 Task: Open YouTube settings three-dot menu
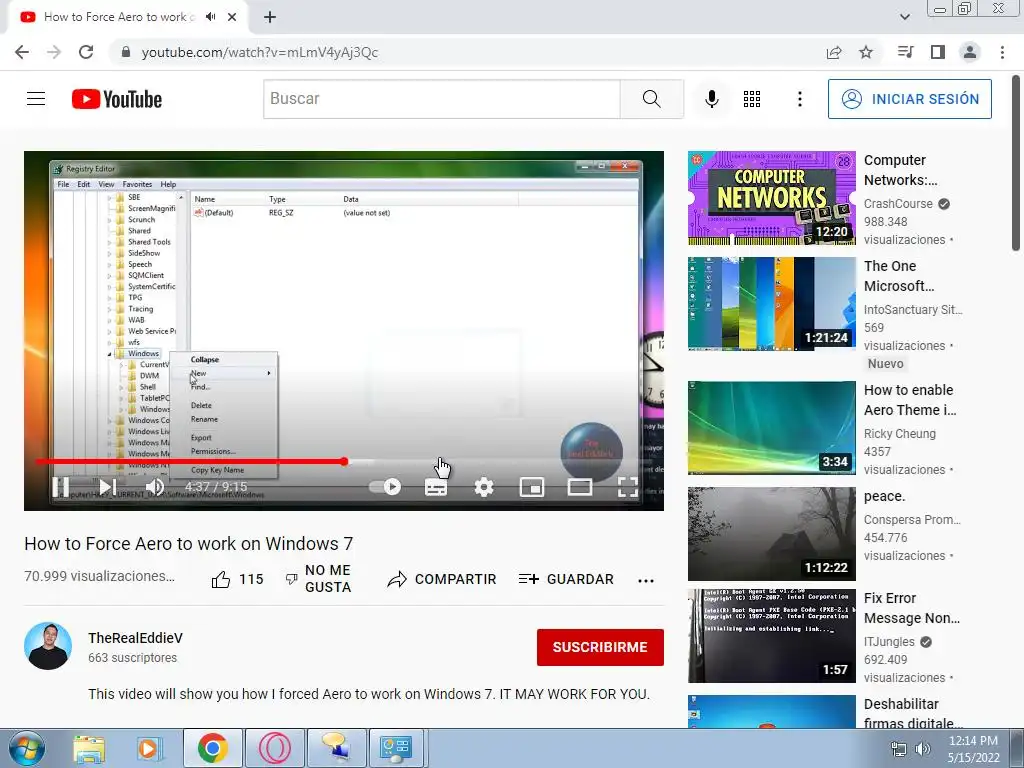(799, 99)
